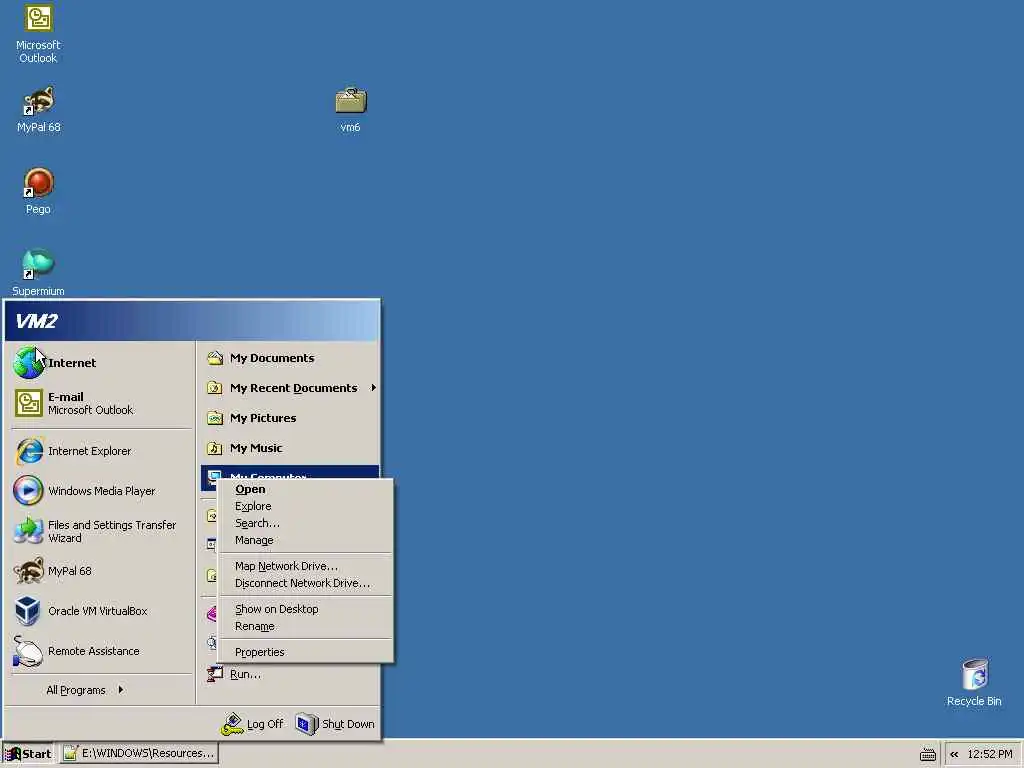Open My Pictures folder
The image size is (1024, 768).
click(x=289, y=418)
